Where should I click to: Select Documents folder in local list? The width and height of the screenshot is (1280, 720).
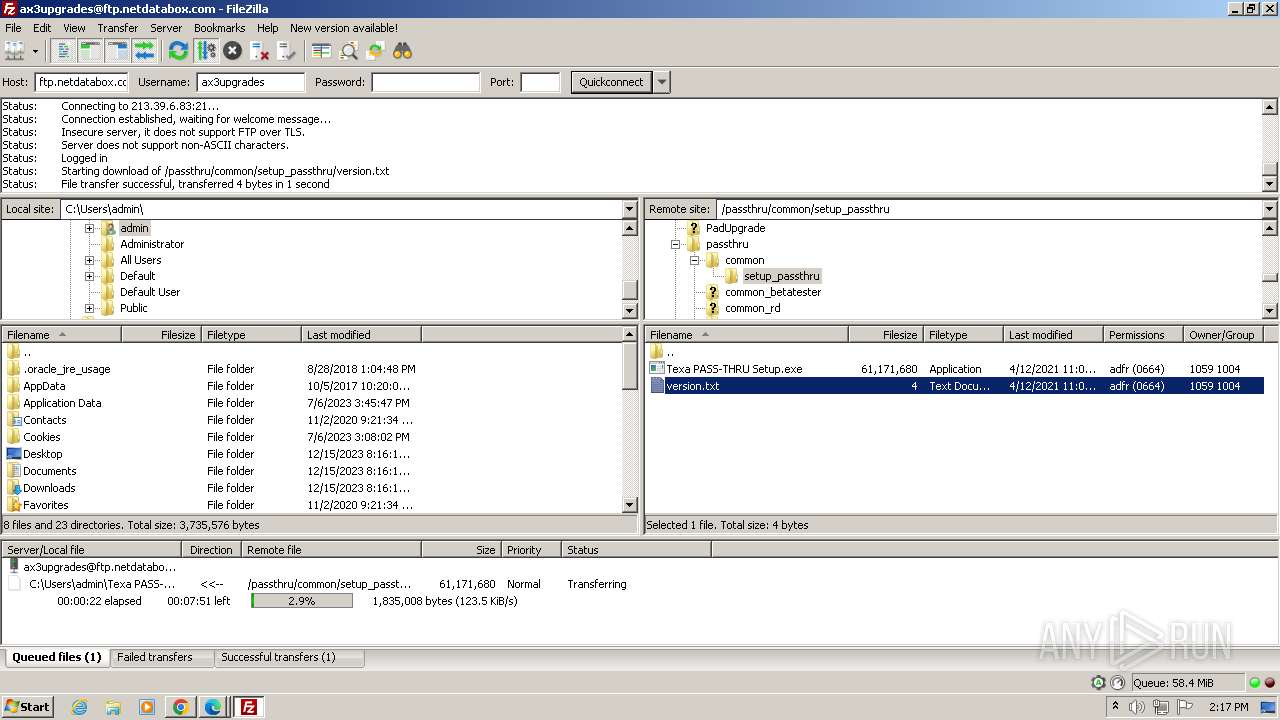[49, 471]
